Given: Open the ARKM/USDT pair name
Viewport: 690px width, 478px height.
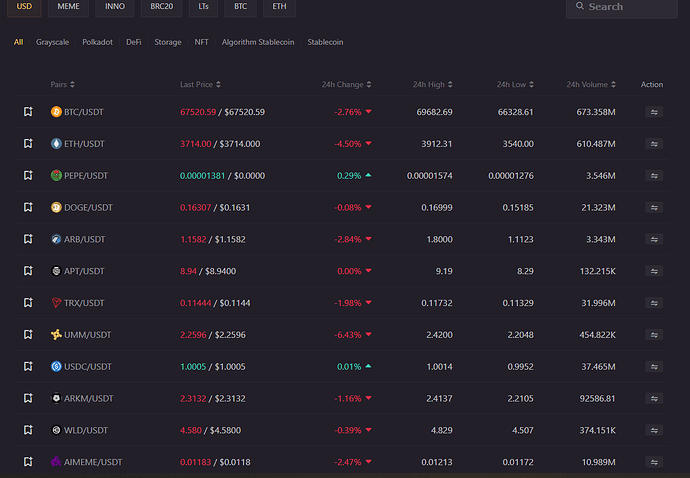Looking at the screenshot, I should click(x=88, y=398).
